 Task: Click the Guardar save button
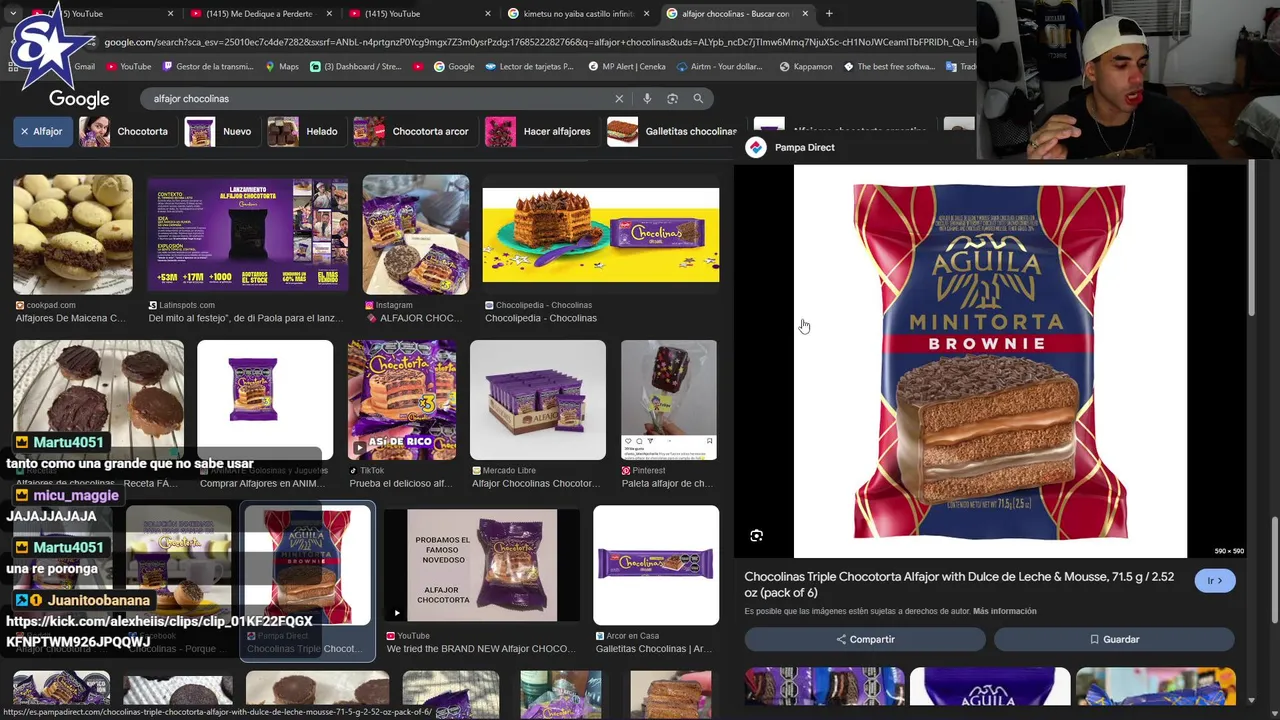pos(1114,639)
